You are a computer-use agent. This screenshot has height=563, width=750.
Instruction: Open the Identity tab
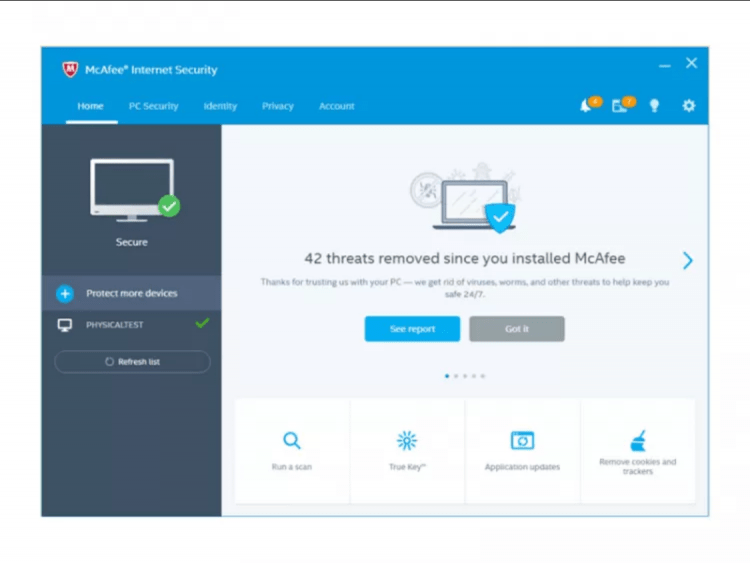click(220, 106)
